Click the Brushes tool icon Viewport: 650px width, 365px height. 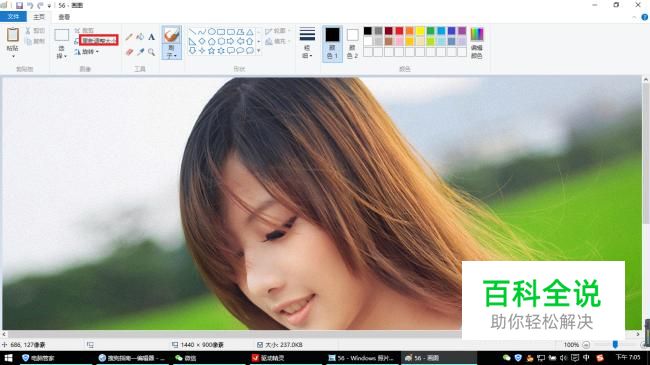(x=172, y=35)
